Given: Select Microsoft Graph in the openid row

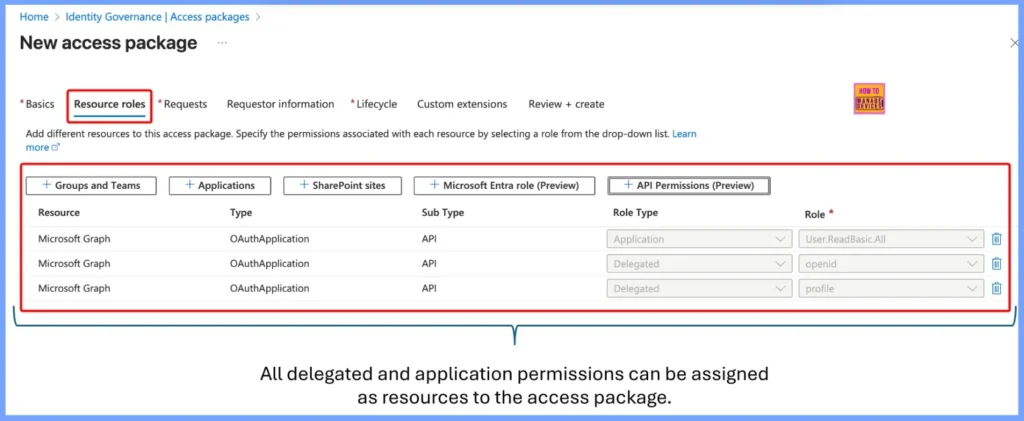Looking at the screenshot, I should click(x=74, y=264).
